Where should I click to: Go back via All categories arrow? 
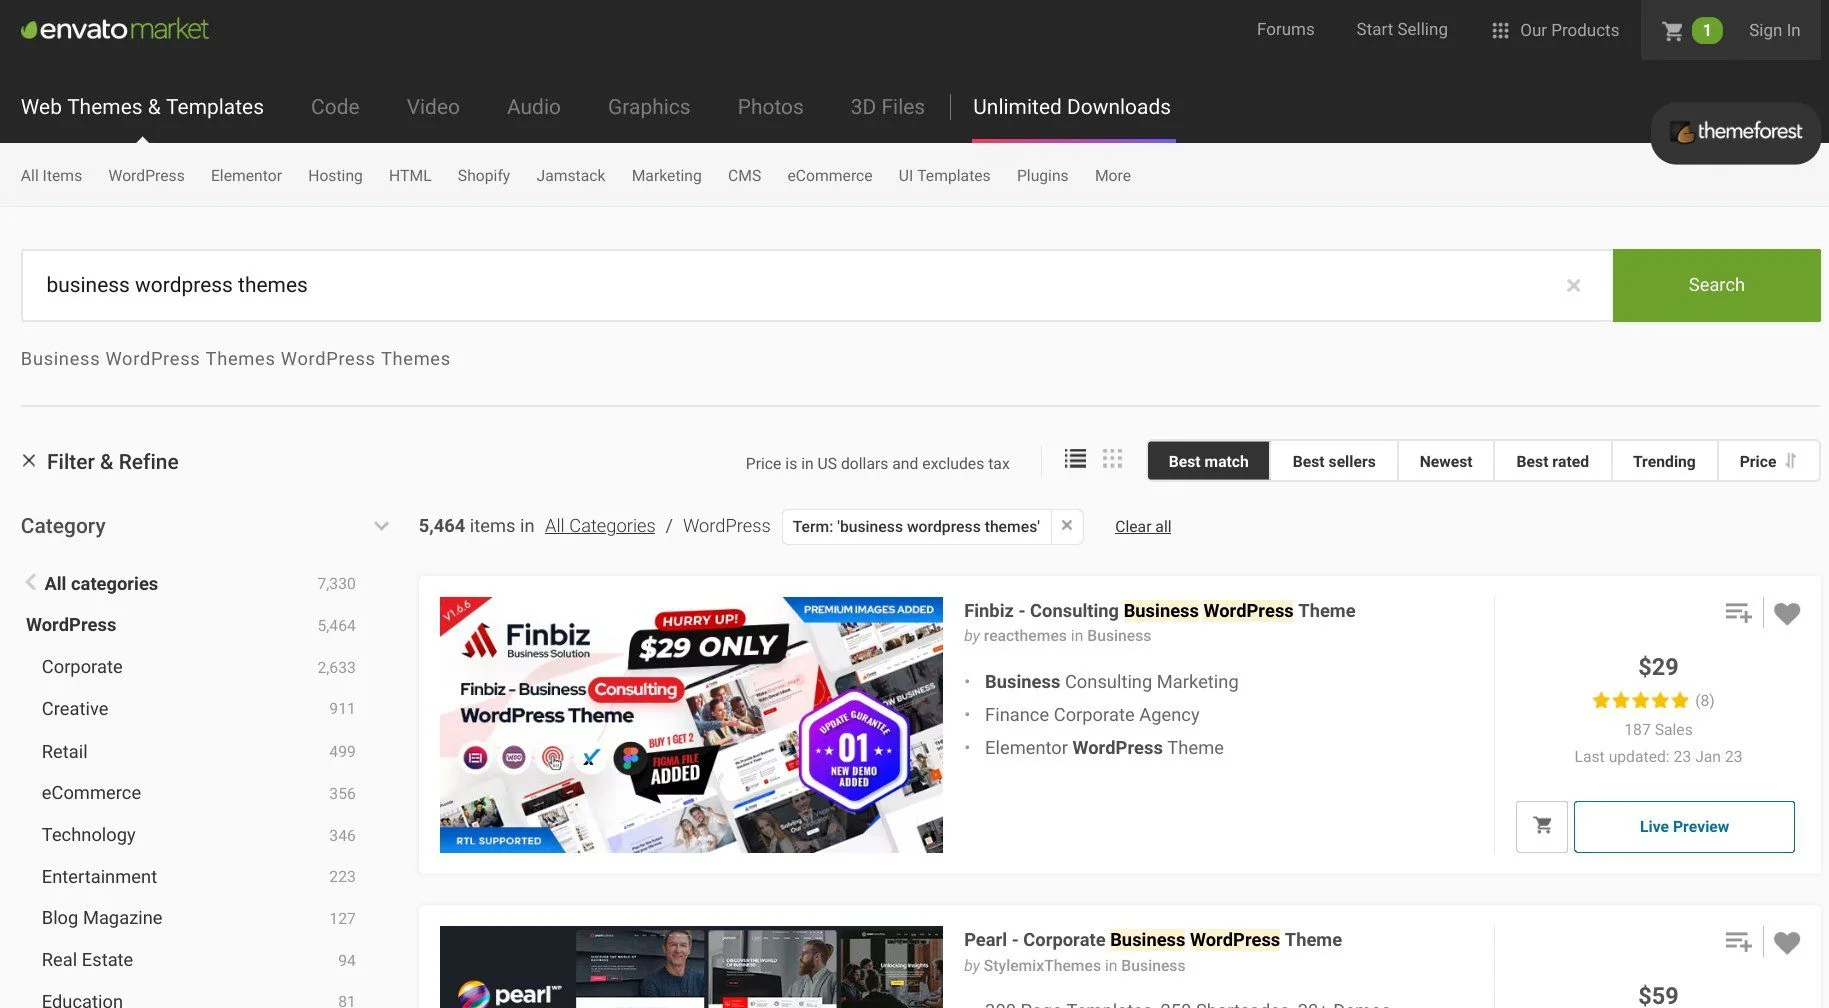pyautogui.click(x=31, y=582)
